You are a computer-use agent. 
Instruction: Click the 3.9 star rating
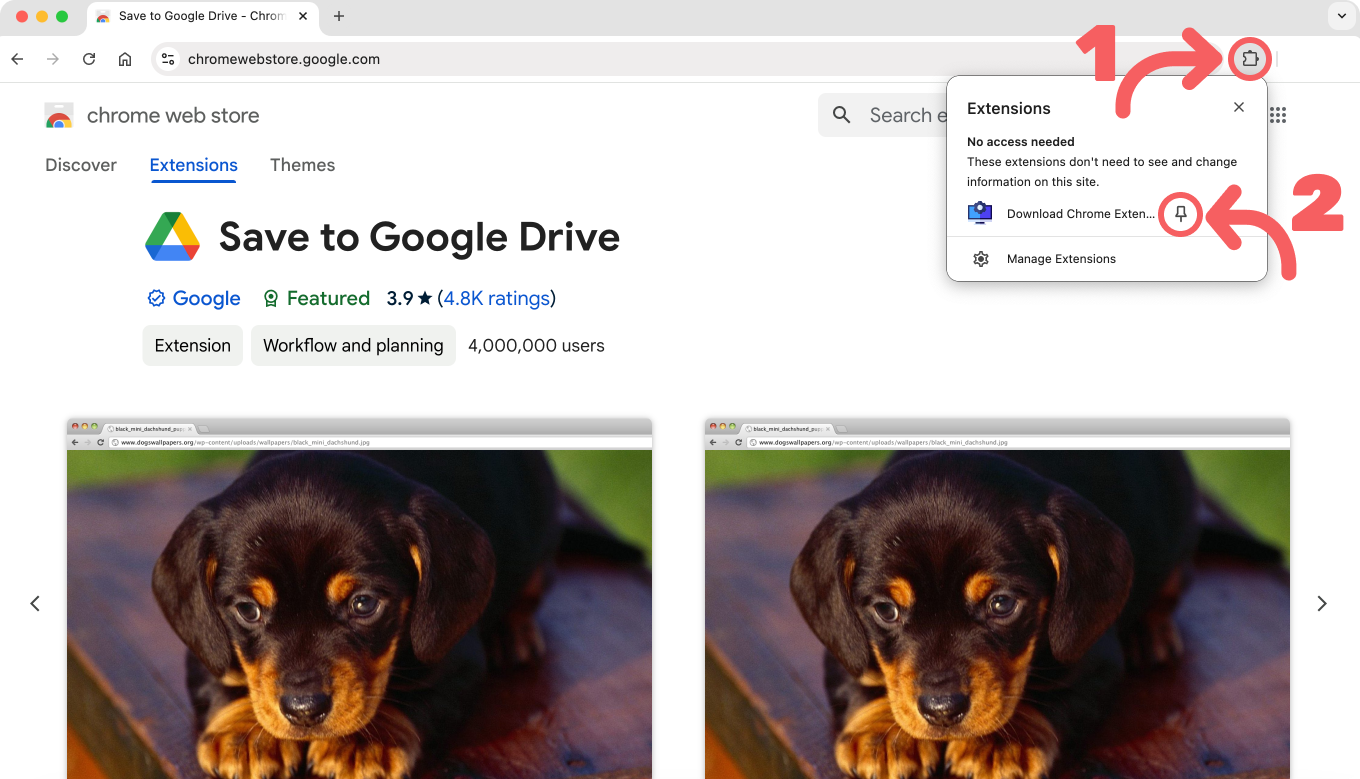pyautogui.click(x=410, y=298)
